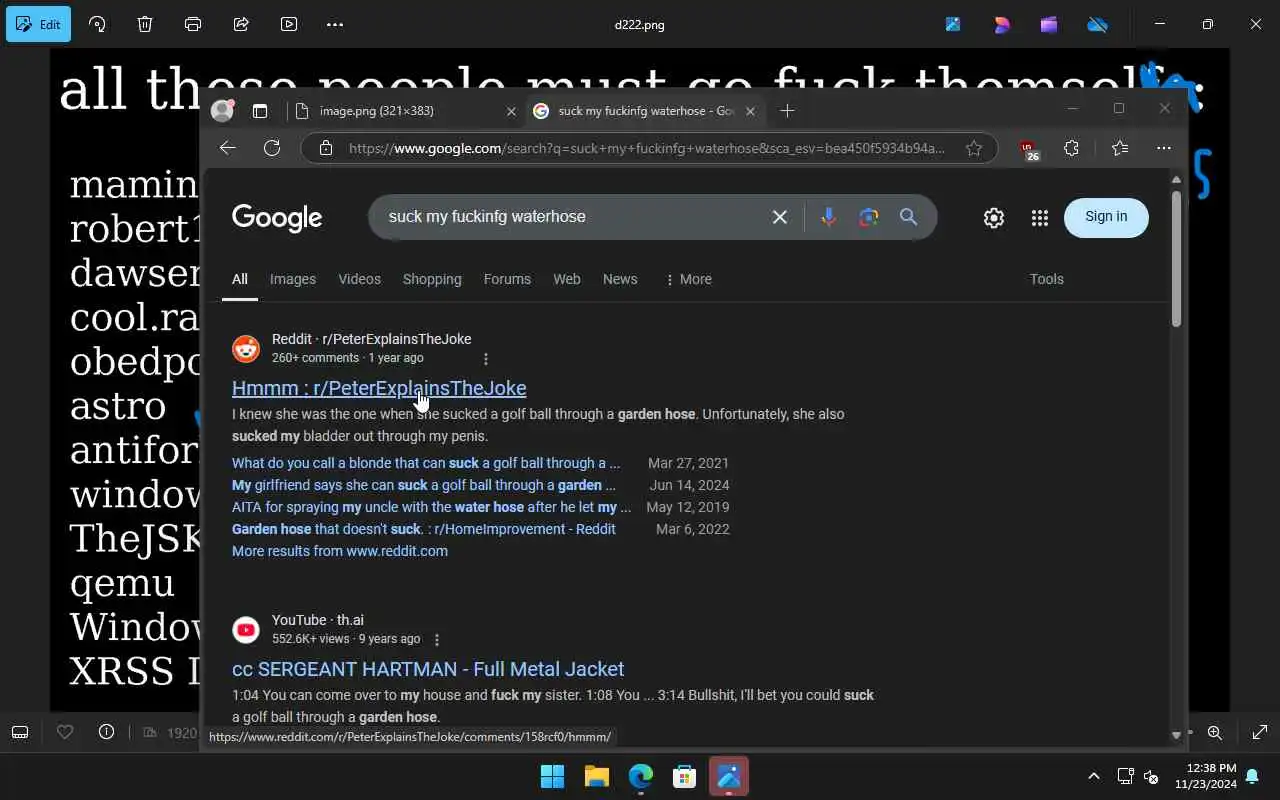Click the muted volume tray icon

1150,776
